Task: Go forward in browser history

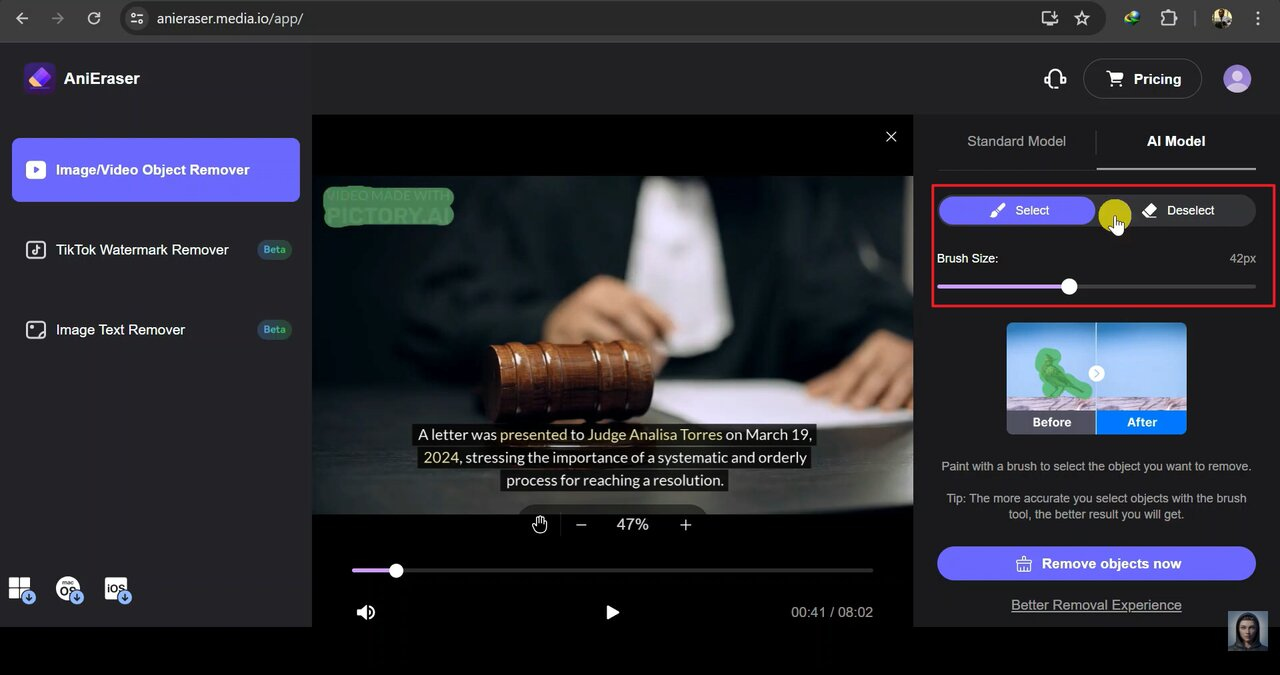Action: coord(58,18)
